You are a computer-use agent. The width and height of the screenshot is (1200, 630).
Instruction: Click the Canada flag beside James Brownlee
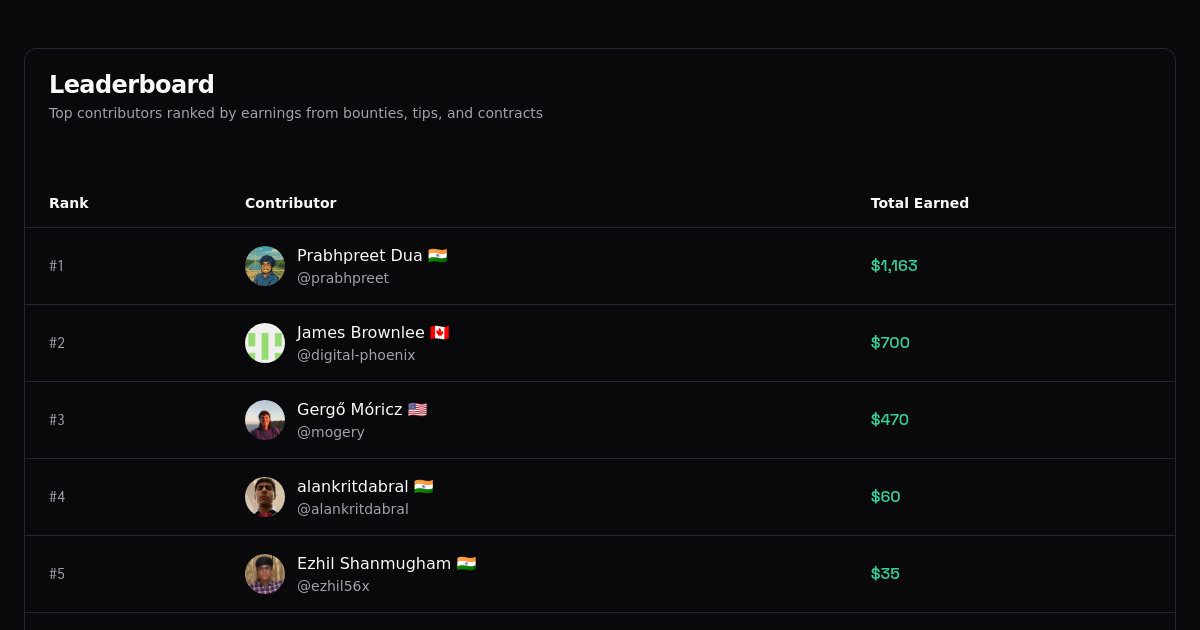(441, 332)
